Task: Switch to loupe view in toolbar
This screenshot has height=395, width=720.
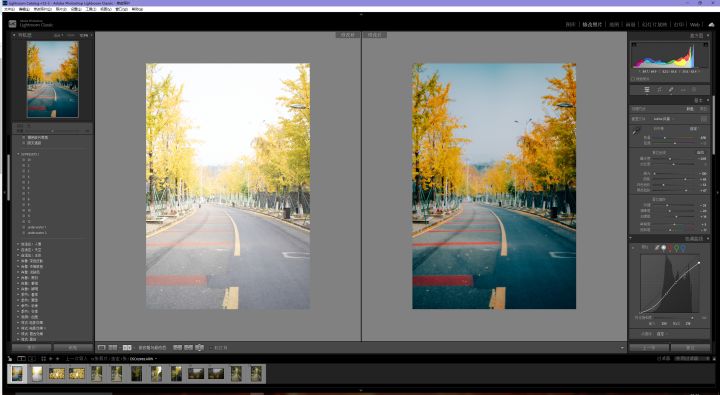Action: pyautogui.click(x=101, y=348)
